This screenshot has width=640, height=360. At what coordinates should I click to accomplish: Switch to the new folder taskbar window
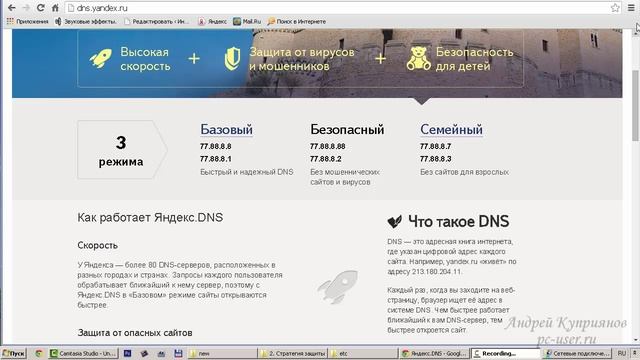pos(222,353)
